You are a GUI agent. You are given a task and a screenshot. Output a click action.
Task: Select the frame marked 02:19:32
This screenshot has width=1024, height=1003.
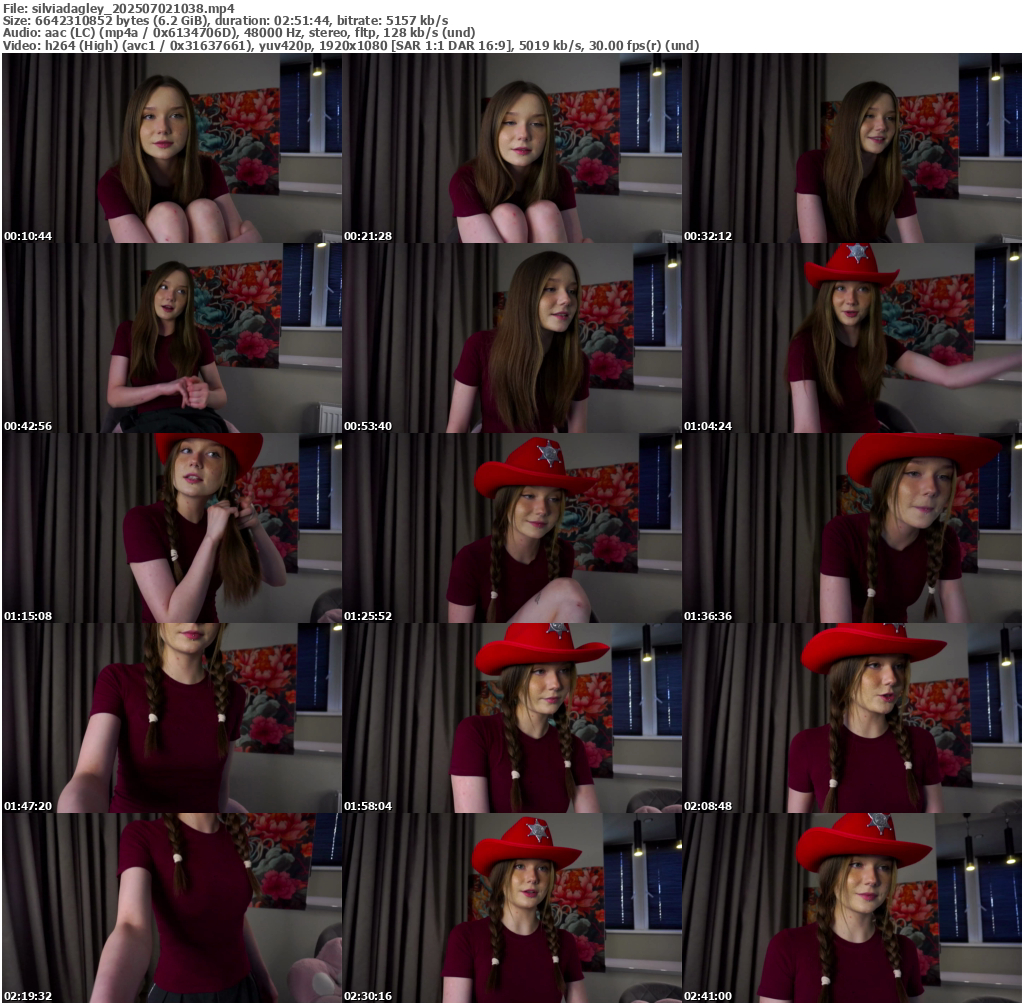point(172,908)
